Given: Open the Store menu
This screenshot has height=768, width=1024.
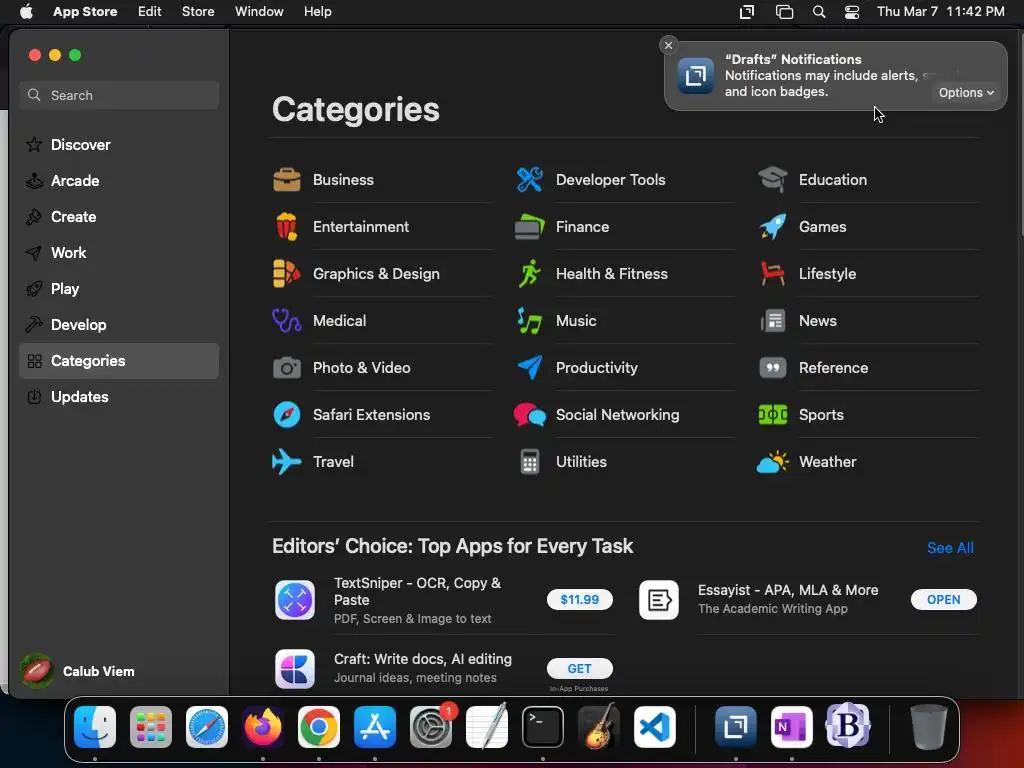Looking at the screenshot, I should coord(198,12).
